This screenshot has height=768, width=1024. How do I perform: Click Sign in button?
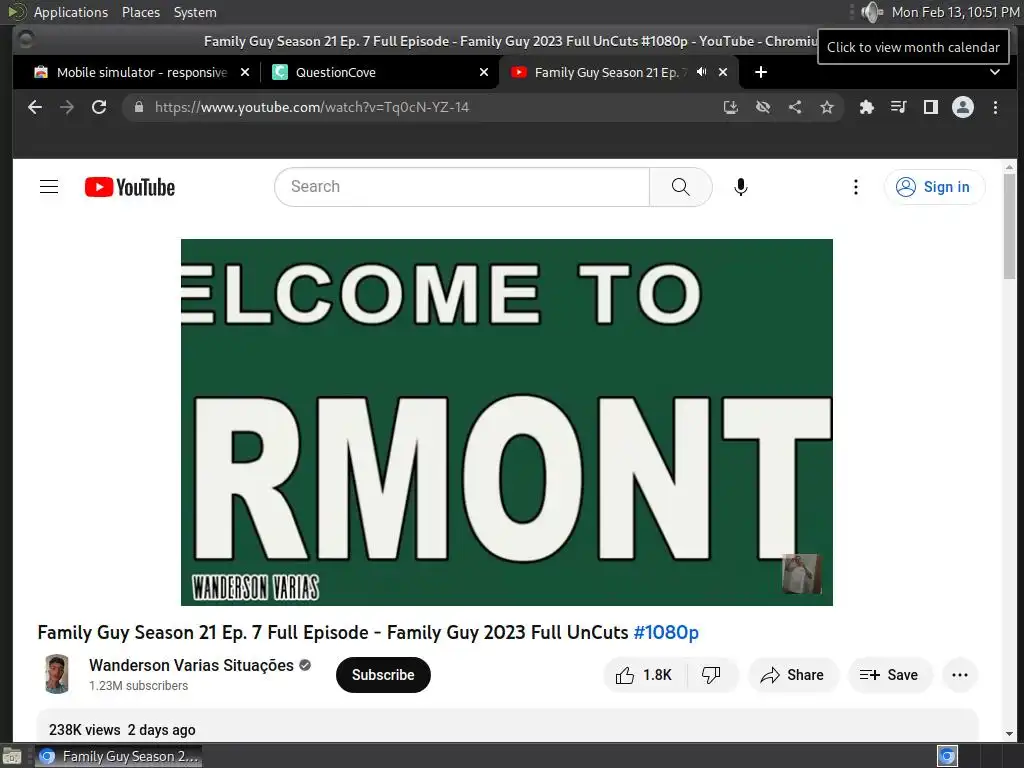click(x=934, y=187)
